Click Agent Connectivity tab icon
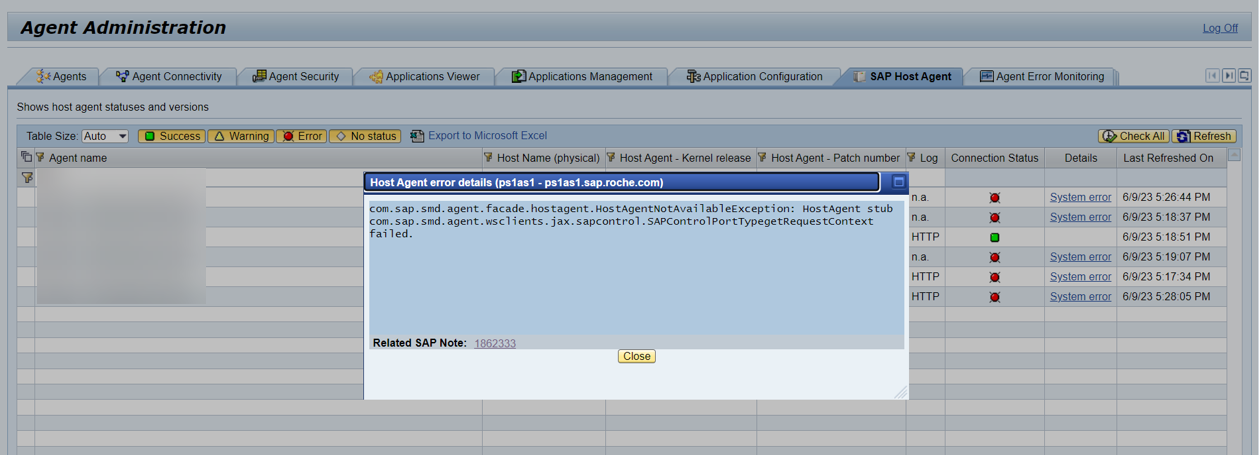Viewport: 1259px width, 455px height. click(122, 76)
